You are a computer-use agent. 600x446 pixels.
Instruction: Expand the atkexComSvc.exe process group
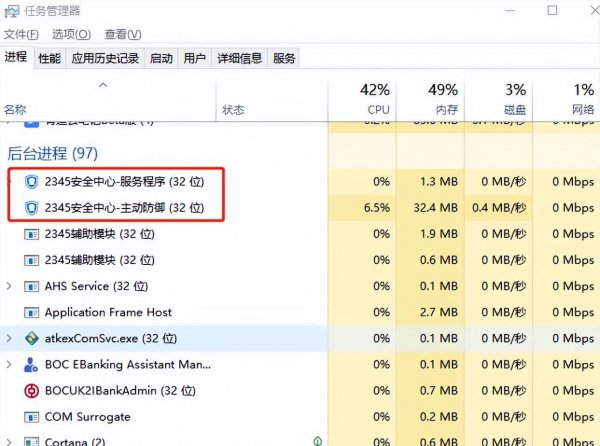pos(9,338)
